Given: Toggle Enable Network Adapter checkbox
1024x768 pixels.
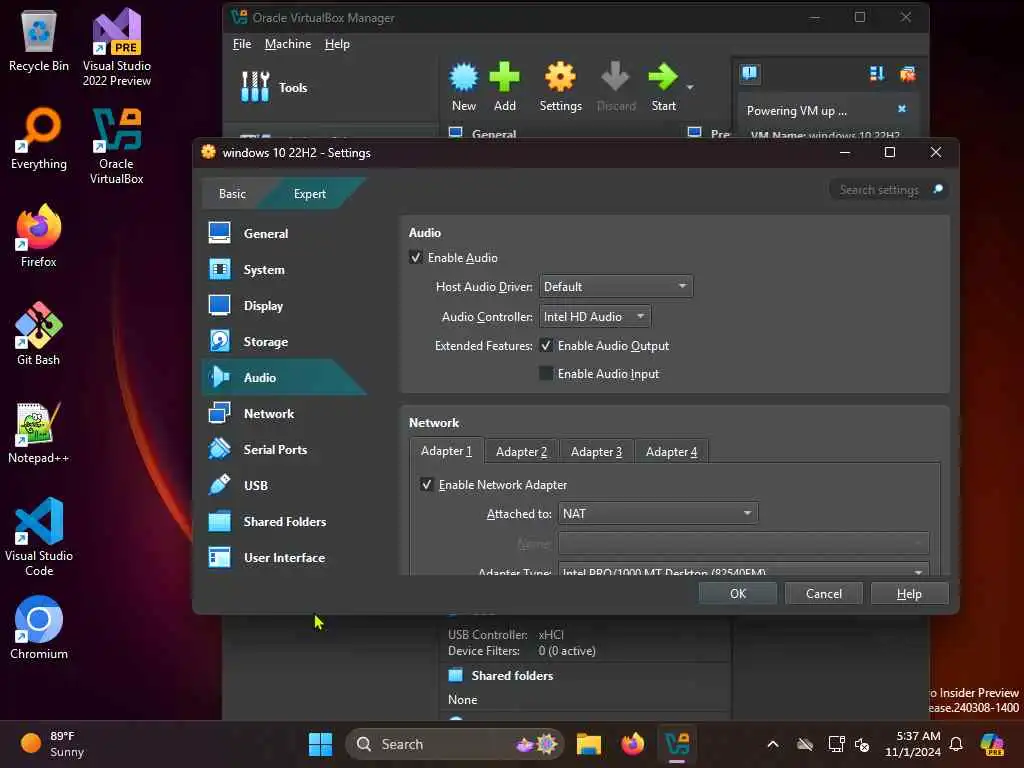Looking at the screenshot, I should click(x=426, y=485).
